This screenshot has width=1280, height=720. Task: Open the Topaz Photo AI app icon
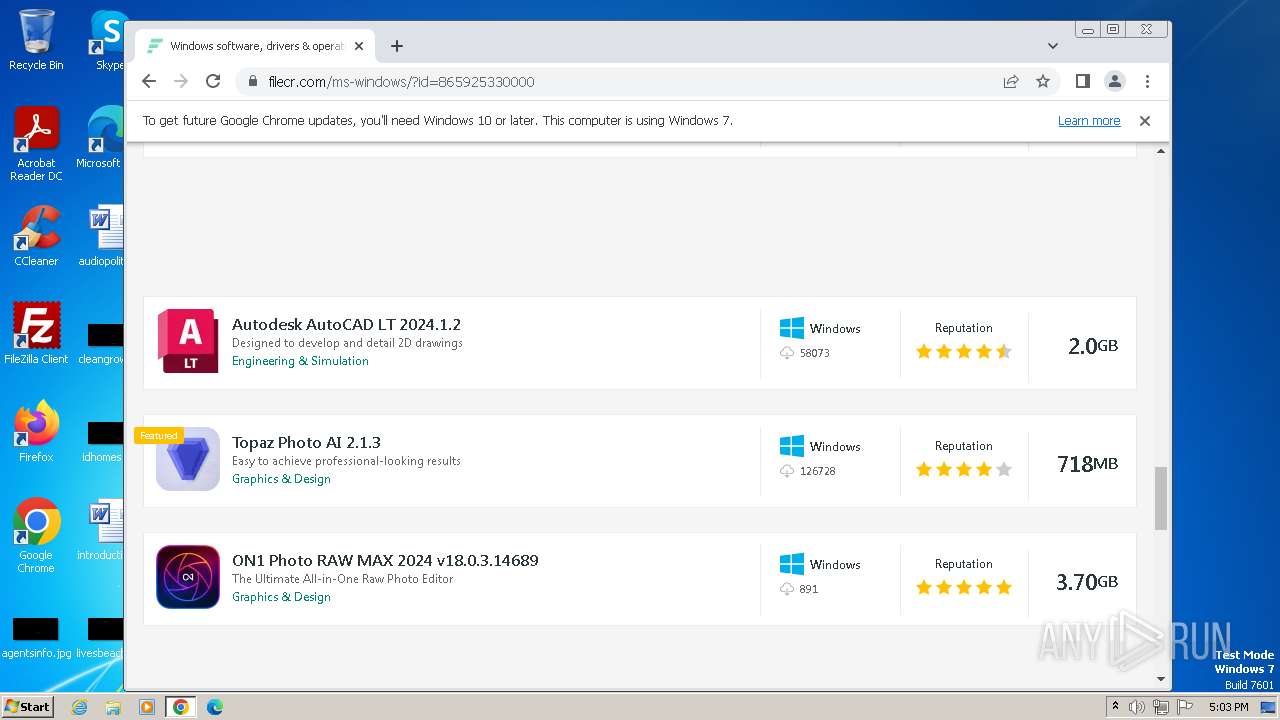pyautogui.click(x=188, y=459)
